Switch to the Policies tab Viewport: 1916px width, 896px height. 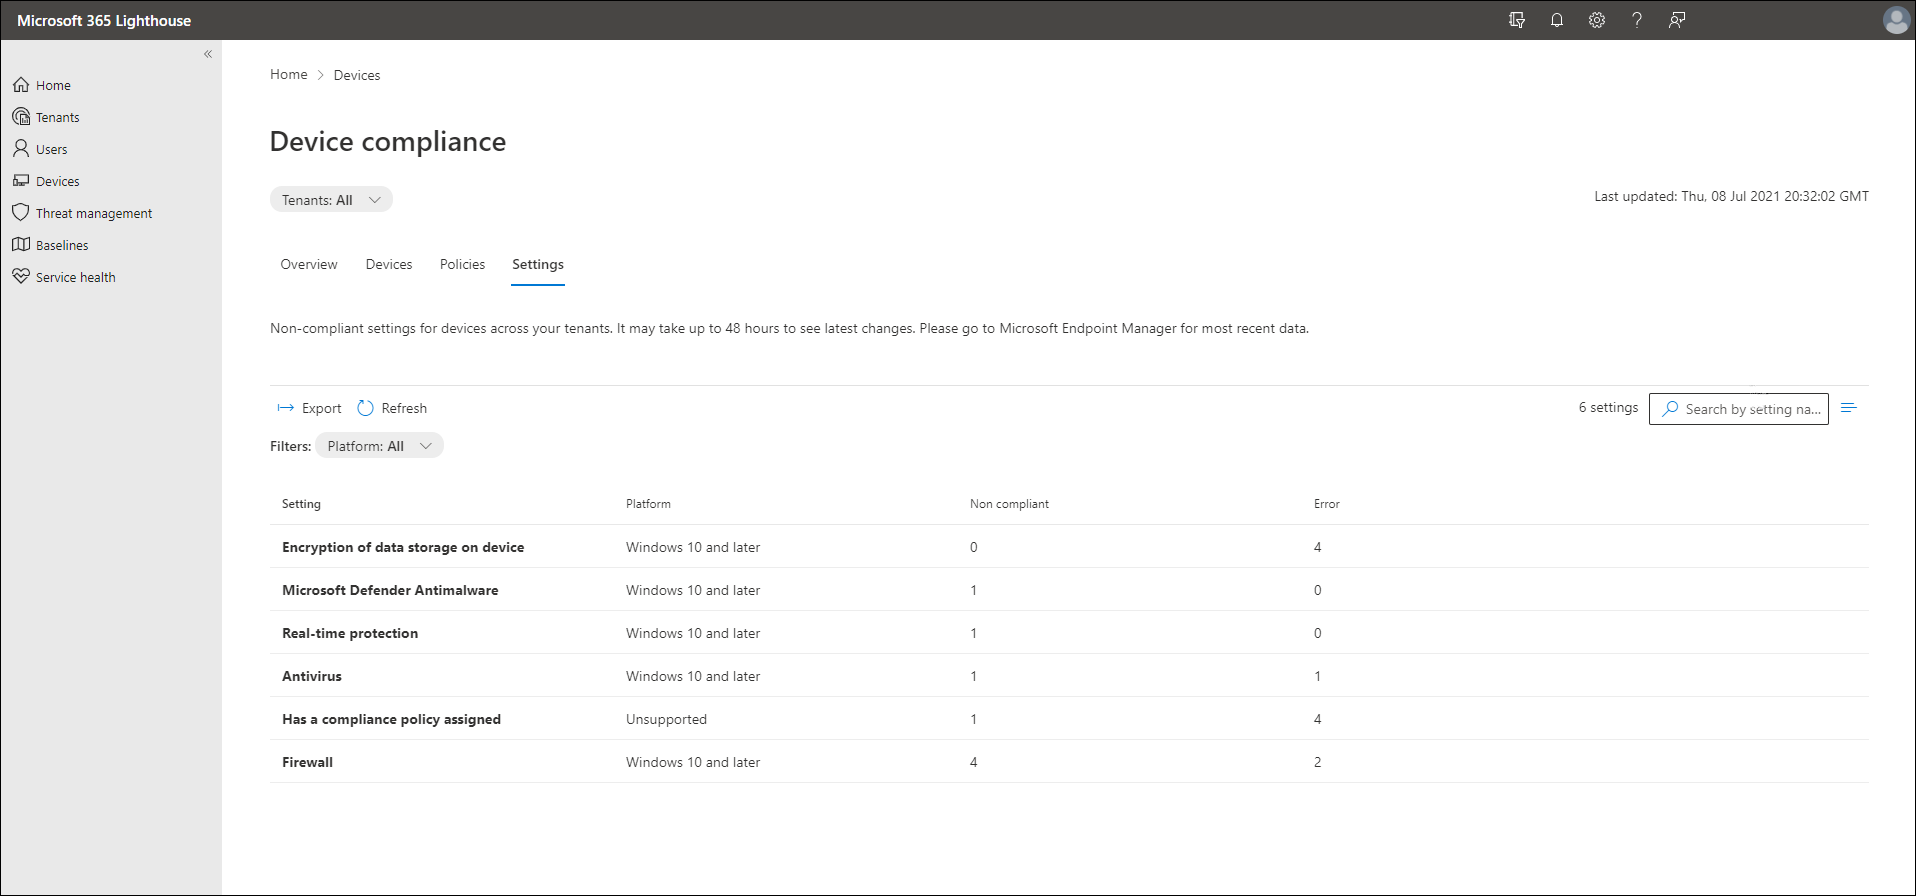tap(462, 264)
